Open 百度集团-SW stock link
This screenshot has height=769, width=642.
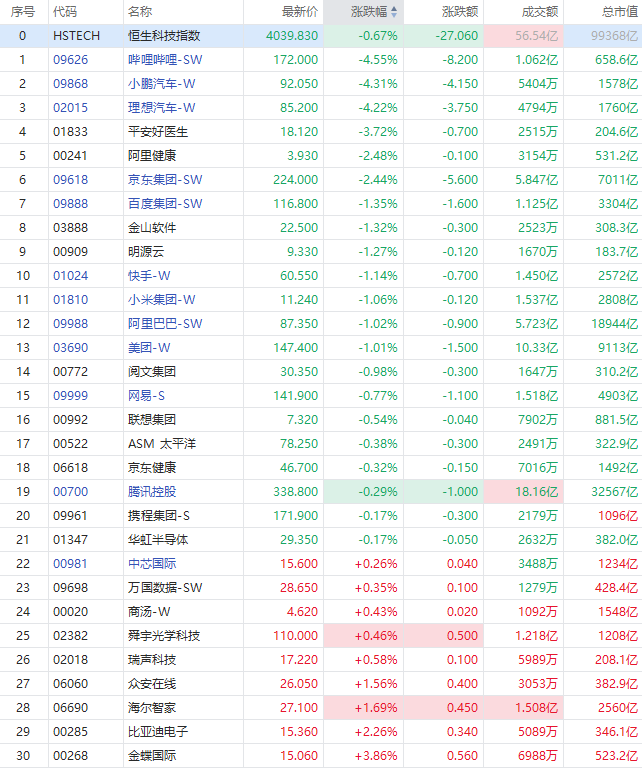click(165, 204)
